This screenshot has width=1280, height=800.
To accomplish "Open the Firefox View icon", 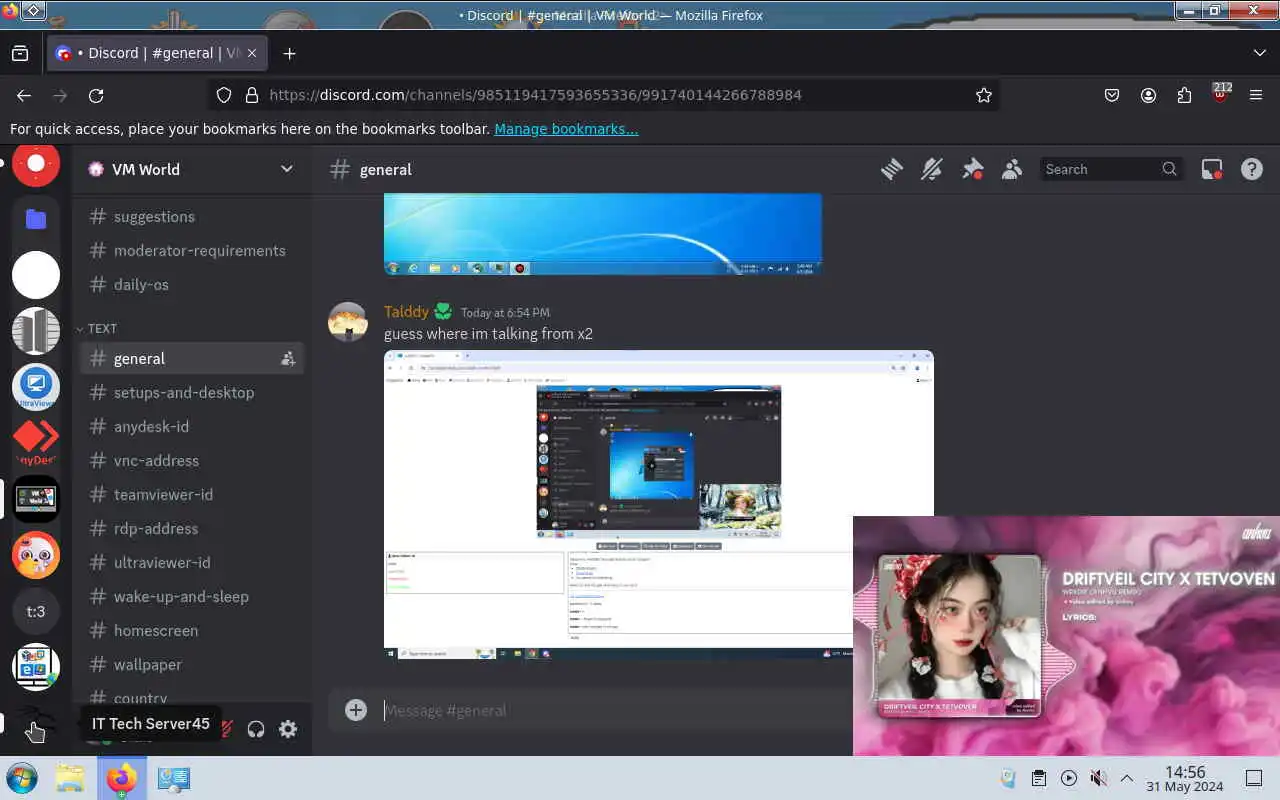I will [x=20, y=53].
